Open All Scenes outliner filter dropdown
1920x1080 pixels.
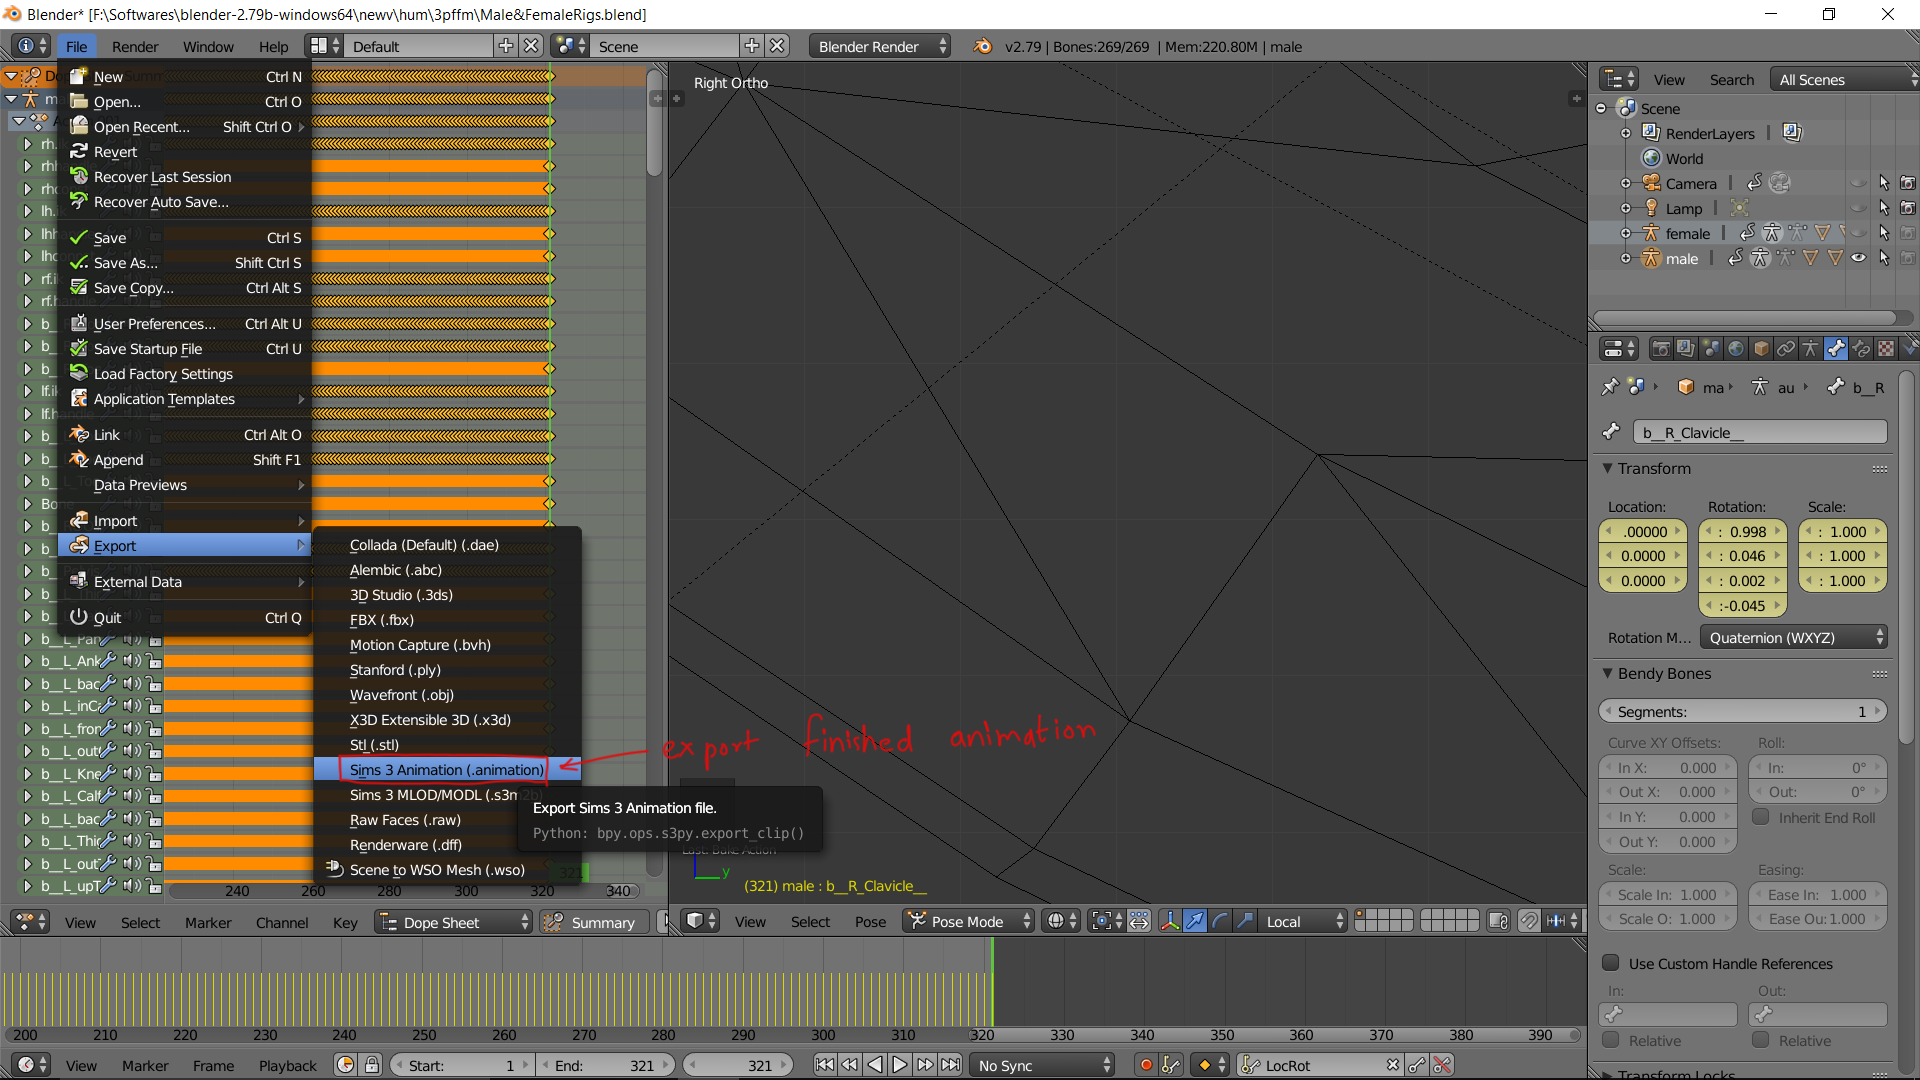tap(1843, 80)
